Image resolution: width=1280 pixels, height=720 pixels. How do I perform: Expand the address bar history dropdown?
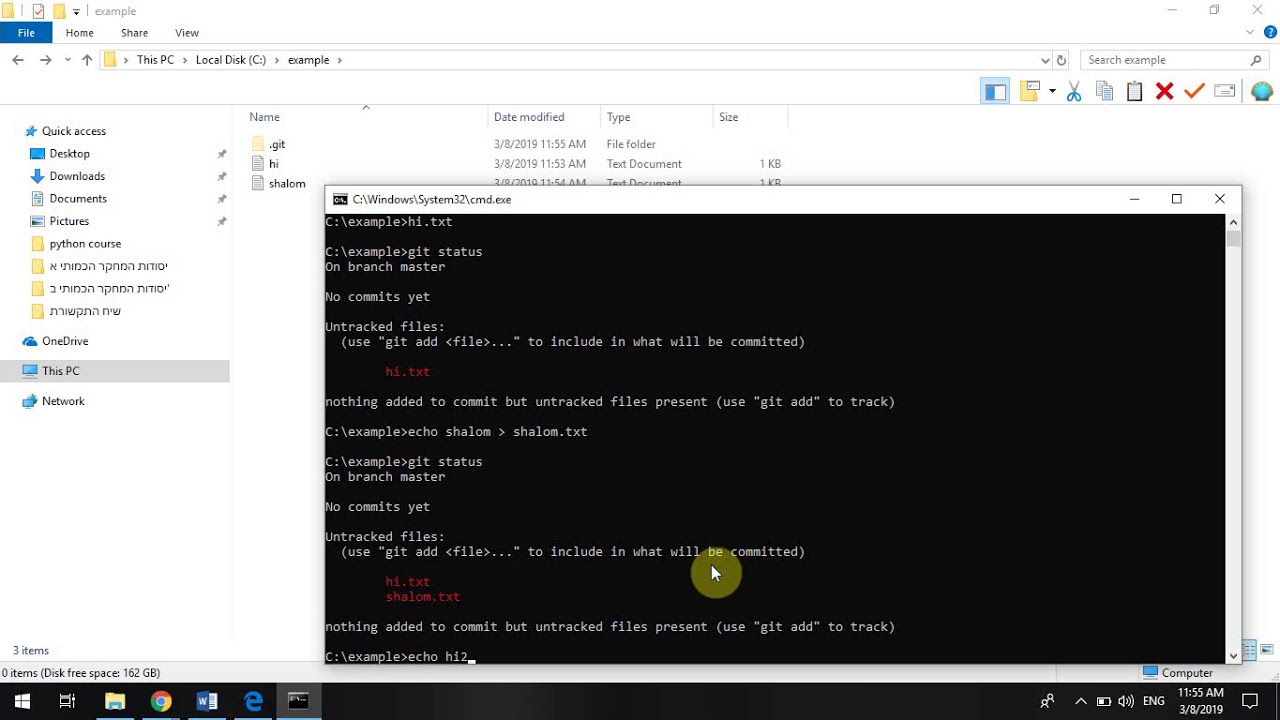point(1045,60)
